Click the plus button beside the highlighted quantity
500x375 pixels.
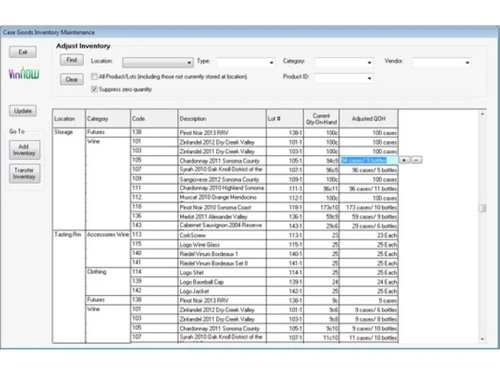coord(404,160)
